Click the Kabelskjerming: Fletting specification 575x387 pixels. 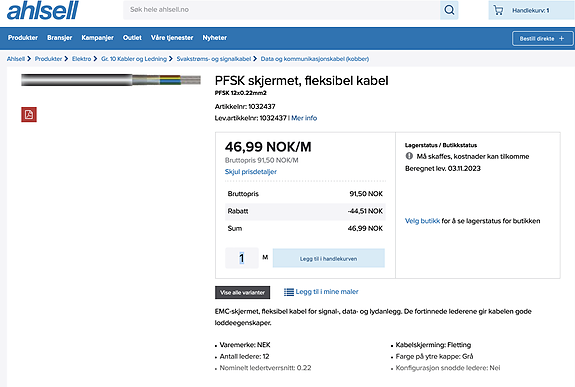433,345
